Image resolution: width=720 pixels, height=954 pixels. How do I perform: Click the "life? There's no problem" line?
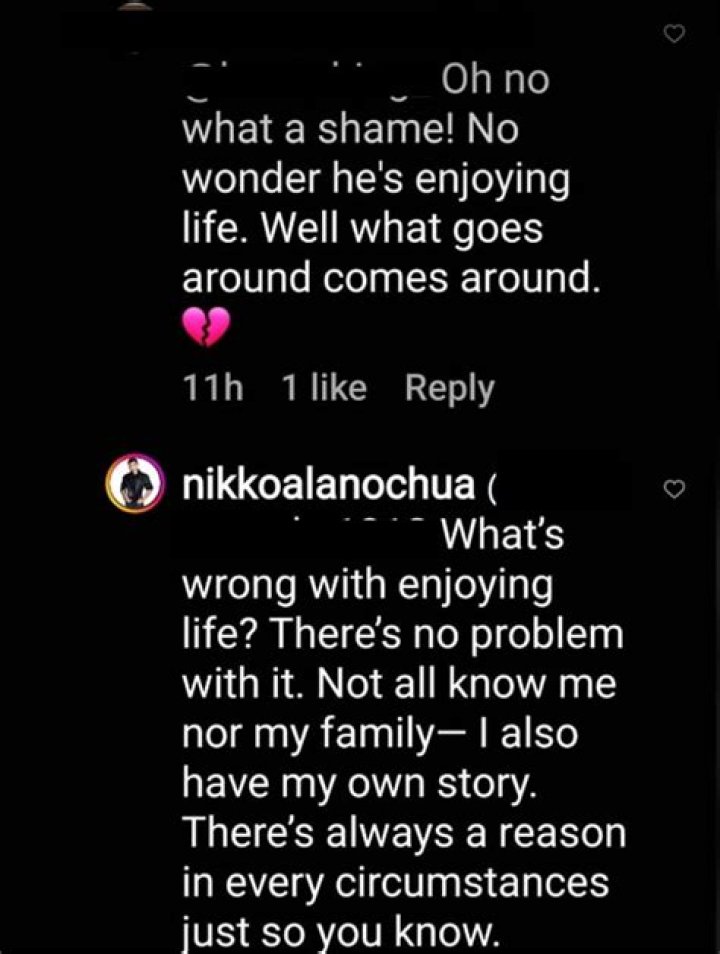pyautogui.click(x=401, y=636)
